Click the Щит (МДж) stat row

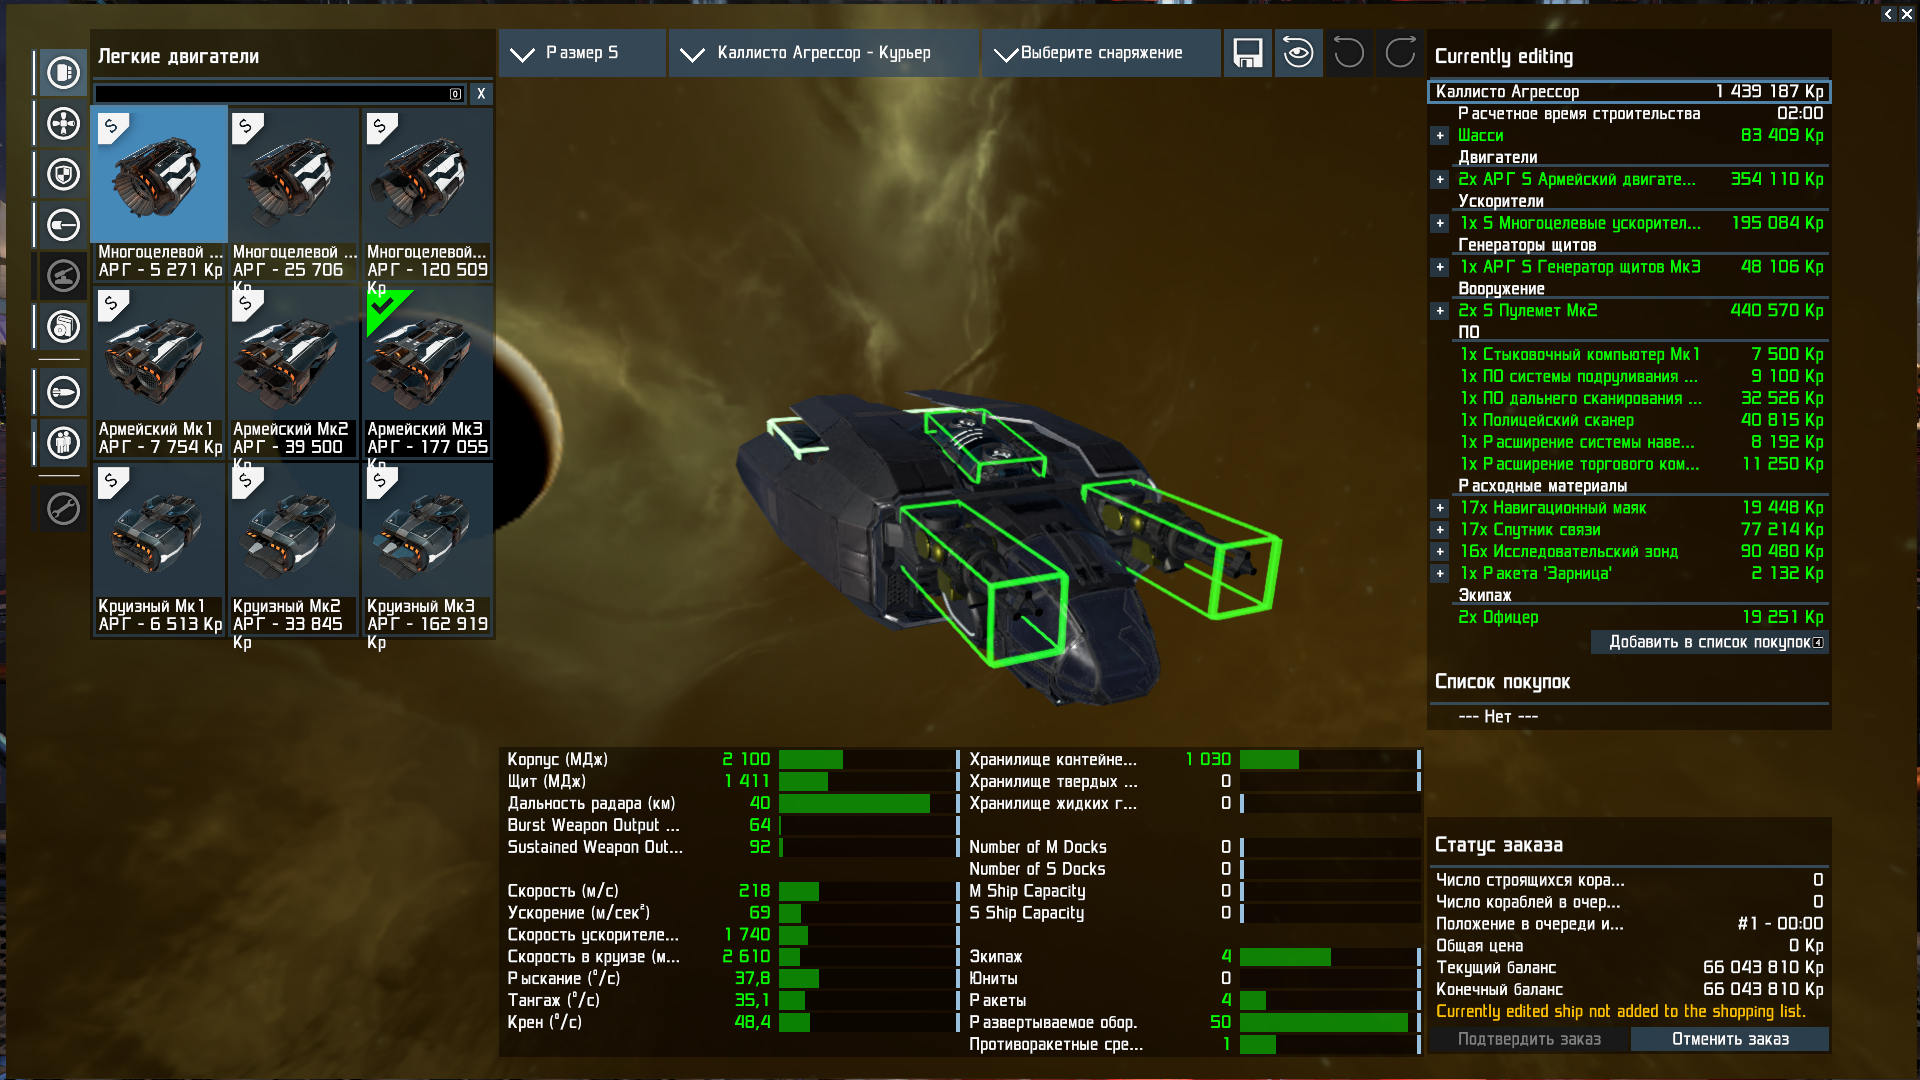[x=731, y=782]
